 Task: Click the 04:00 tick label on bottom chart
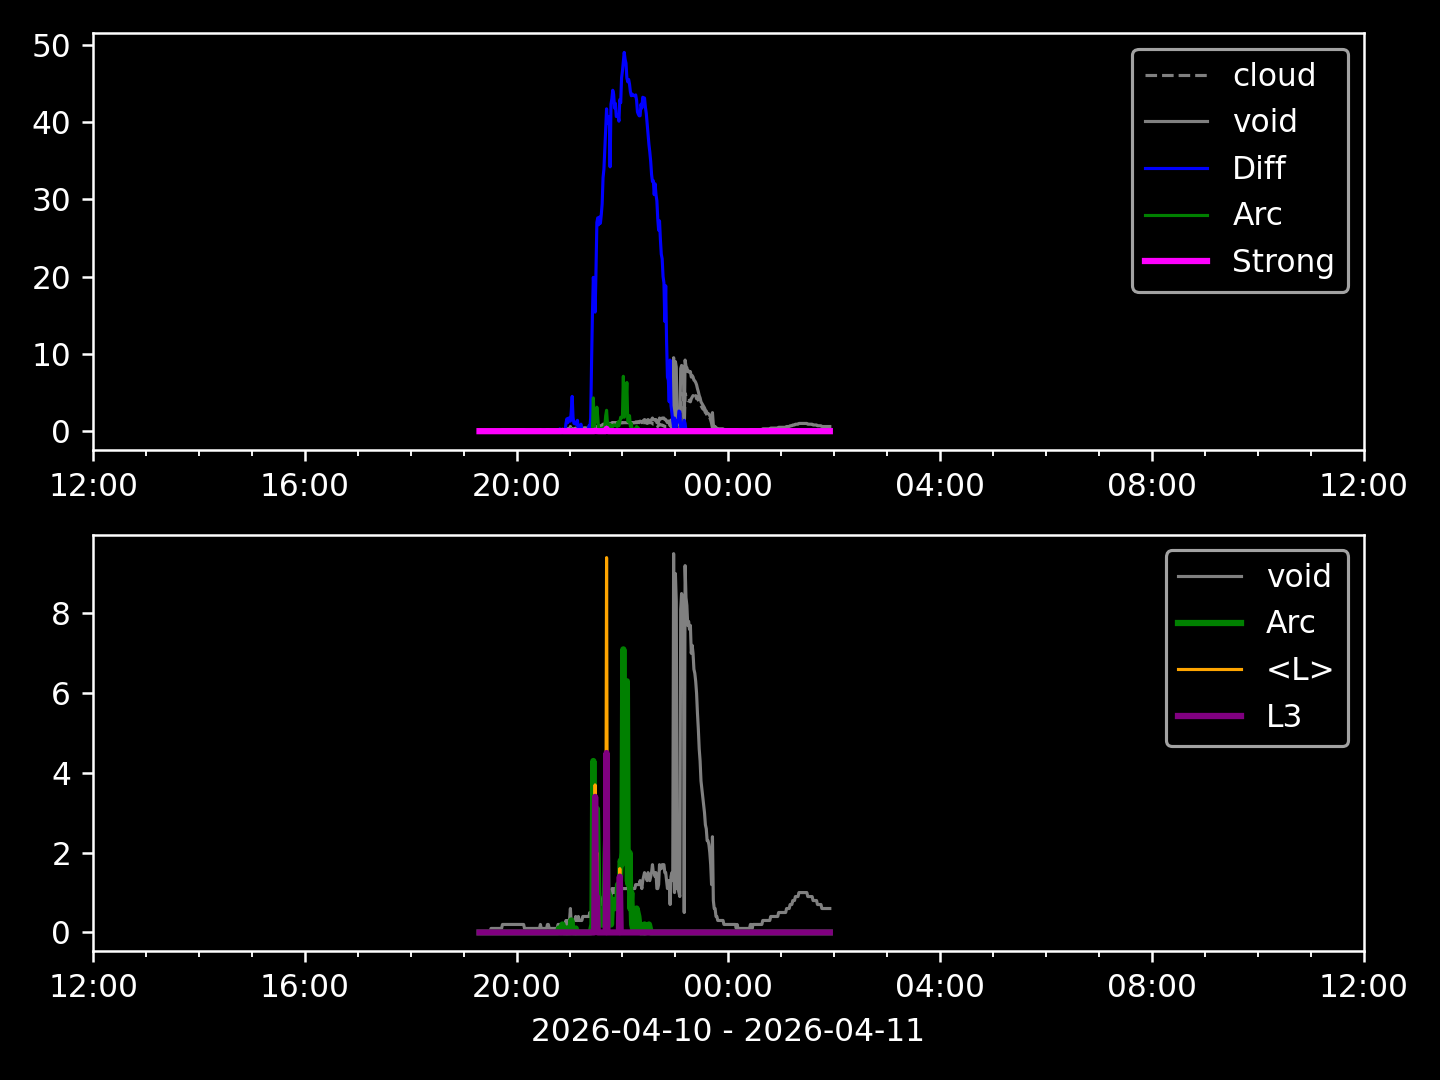coord(940,987)
